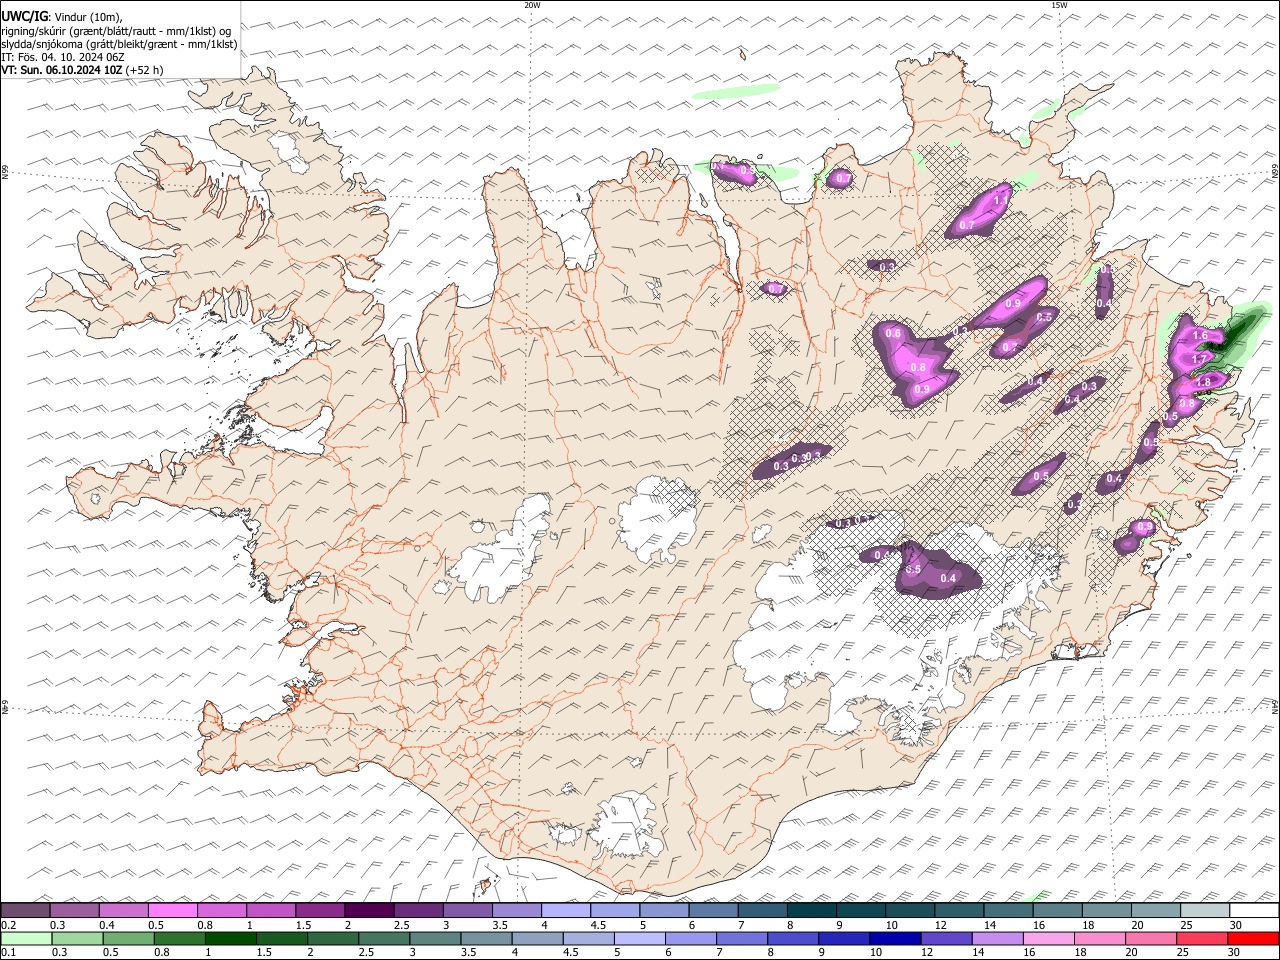
Task: Click the pale green 0.1 swatch in lower legend
Action: 26,939
